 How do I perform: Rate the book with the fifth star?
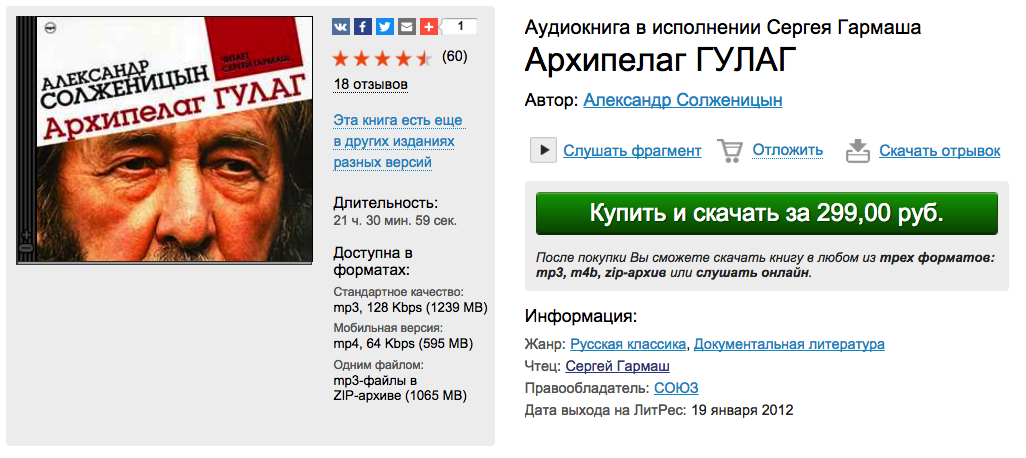(x=425, y=59)
